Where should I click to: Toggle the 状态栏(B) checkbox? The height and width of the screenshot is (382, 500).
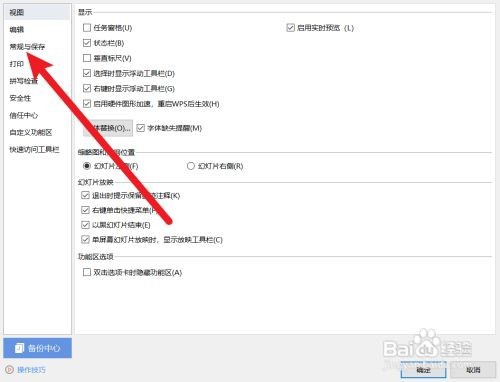point(87,43)
